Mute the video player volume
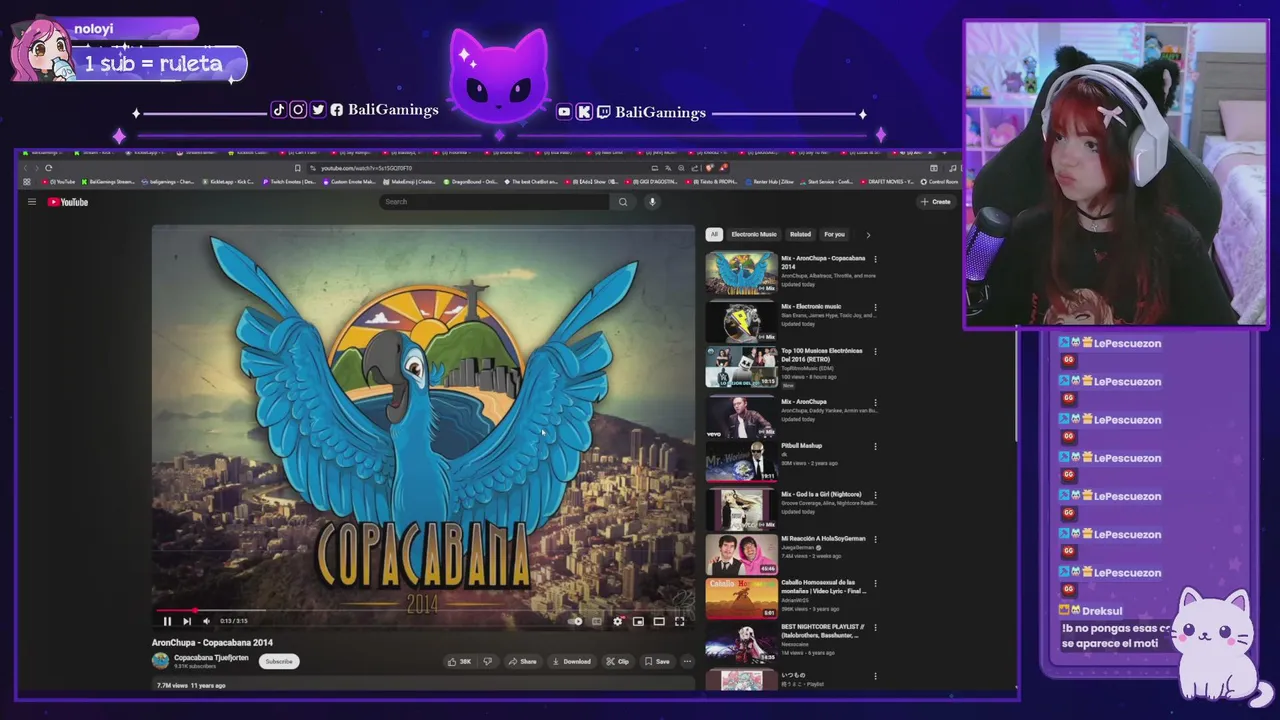The image size is (1280, 720). click(x=206, y=621)
